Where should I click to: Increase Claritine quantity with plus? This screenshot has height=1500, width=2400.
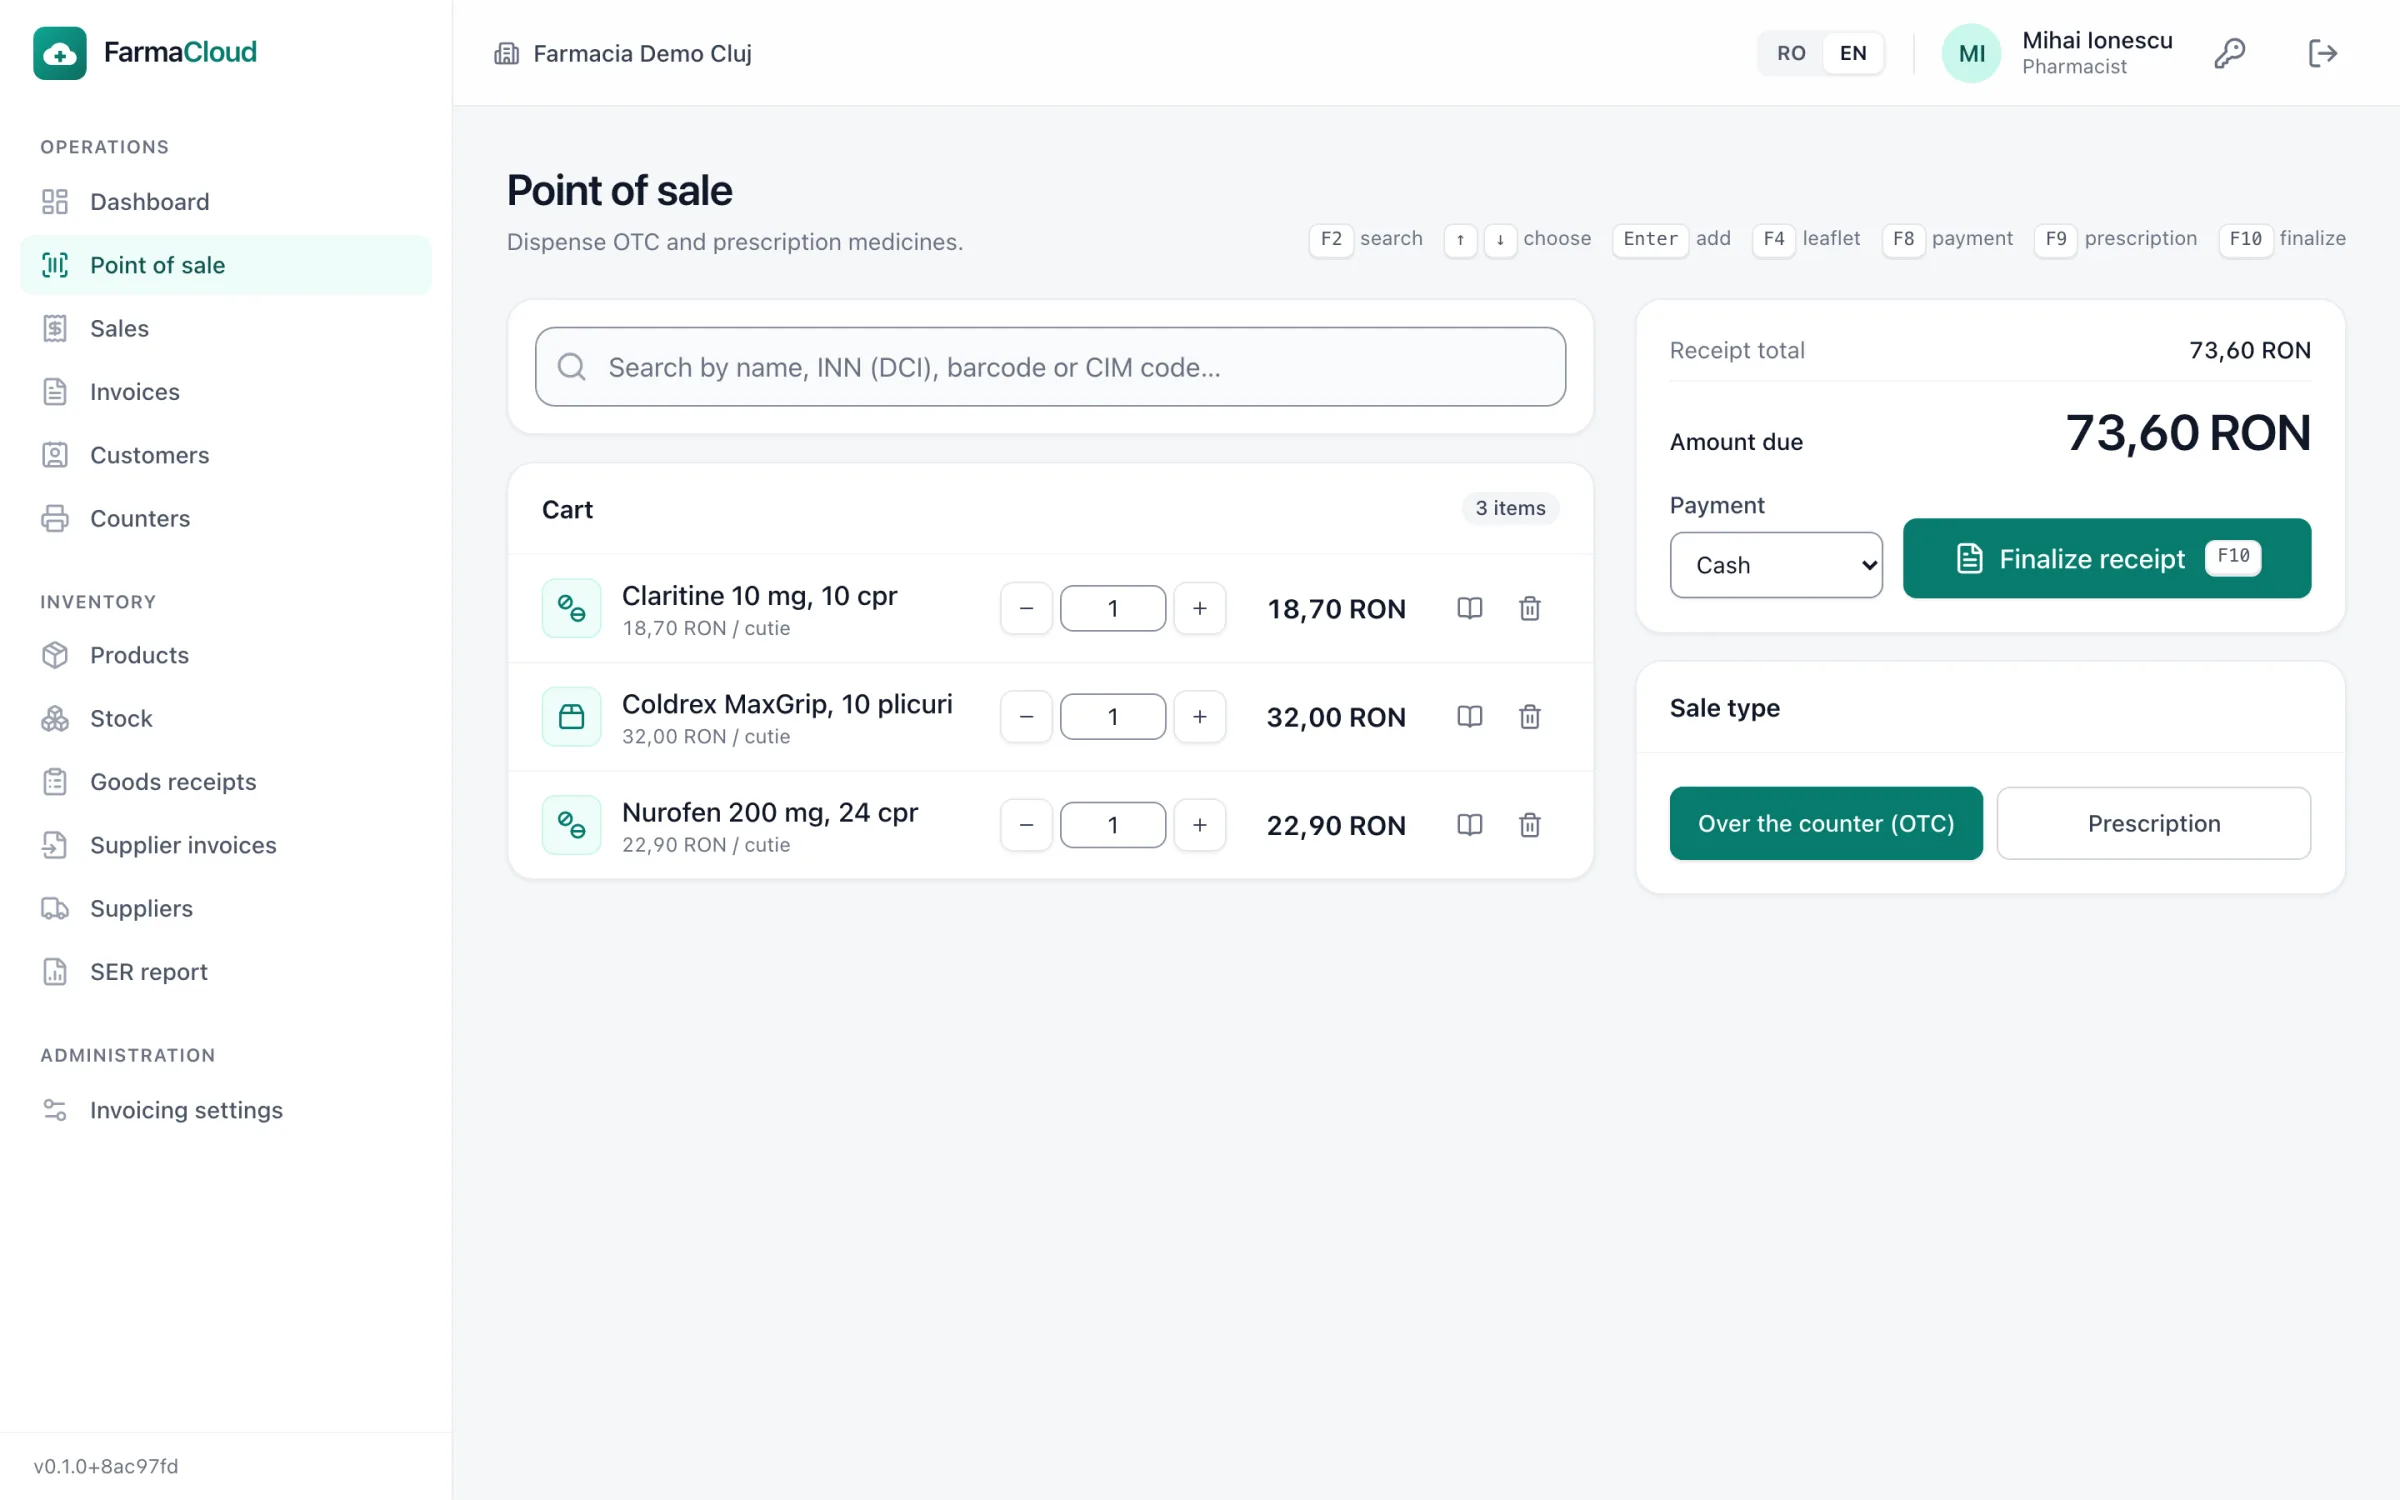click(1199, 608)
